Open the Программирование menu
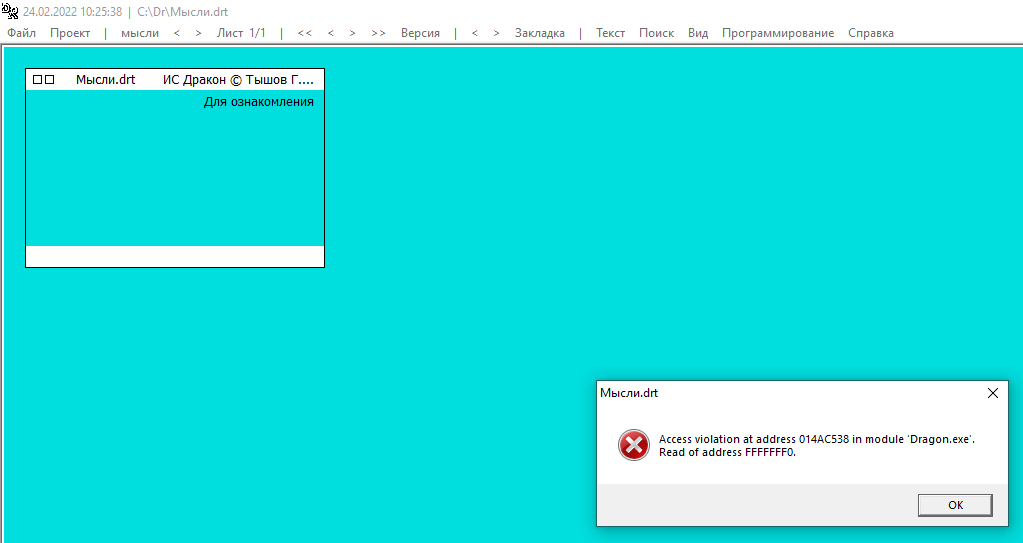Image resolution: width=1023 pixels, height=543 pixels. click(778, 33)
